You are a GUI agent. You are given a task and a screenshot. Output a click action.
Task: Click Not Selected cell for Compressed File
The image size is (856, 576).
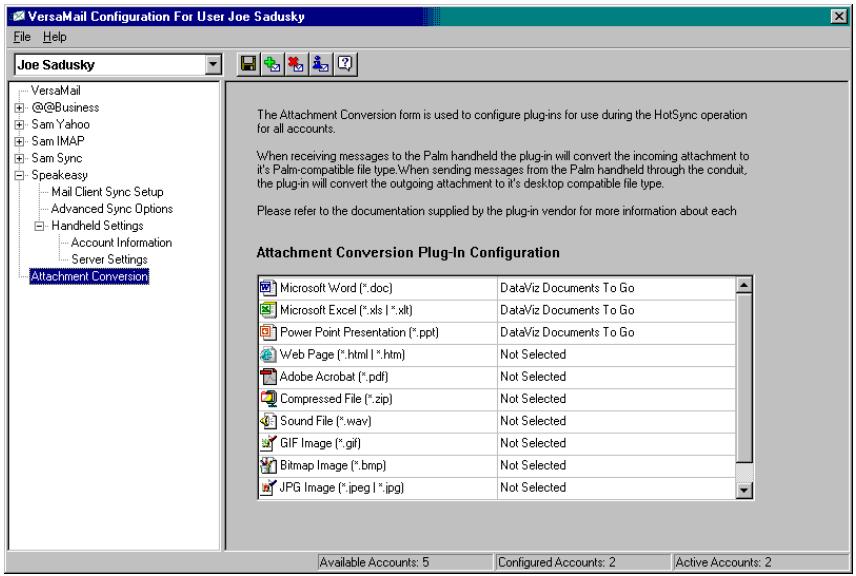click(x=616, y=399)
